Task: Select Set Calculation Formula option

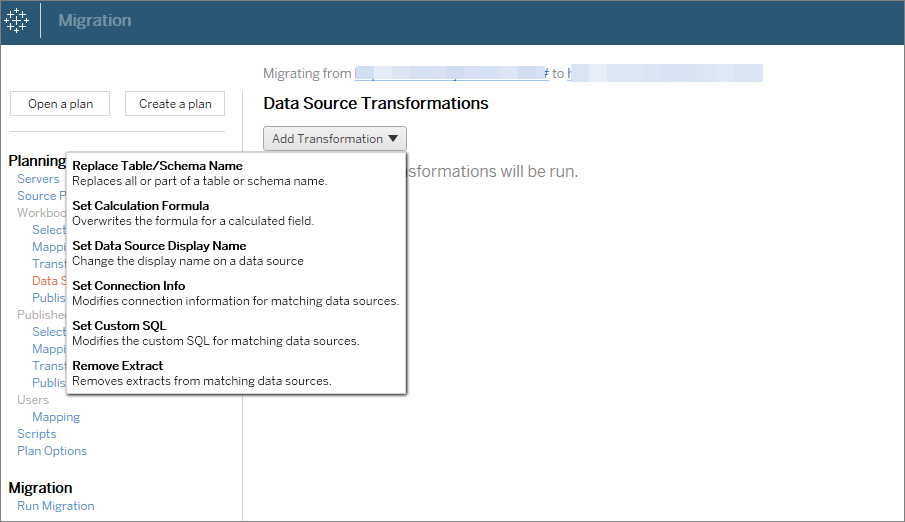Action: (x=141, y=206)
